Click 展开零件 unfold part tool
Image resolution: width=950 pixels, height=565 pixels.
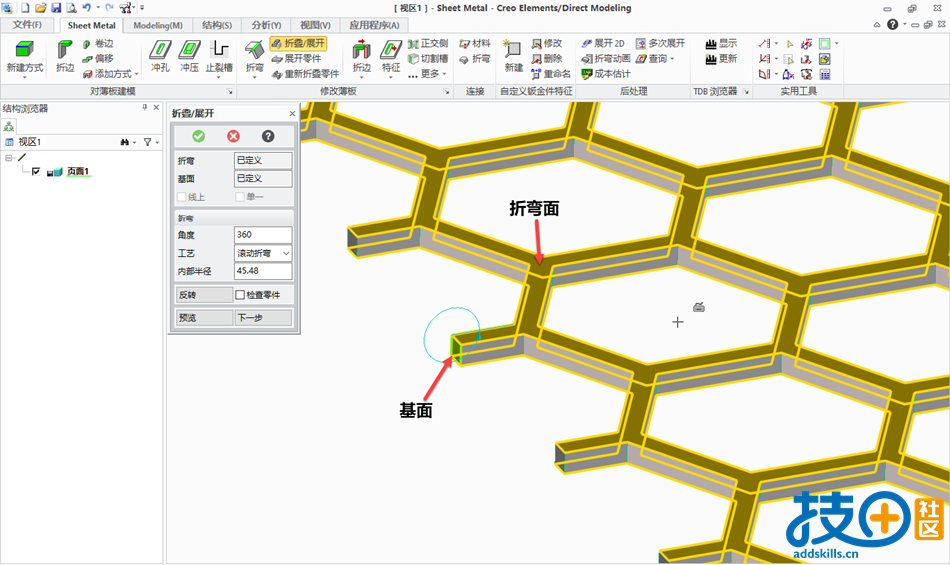296,59
